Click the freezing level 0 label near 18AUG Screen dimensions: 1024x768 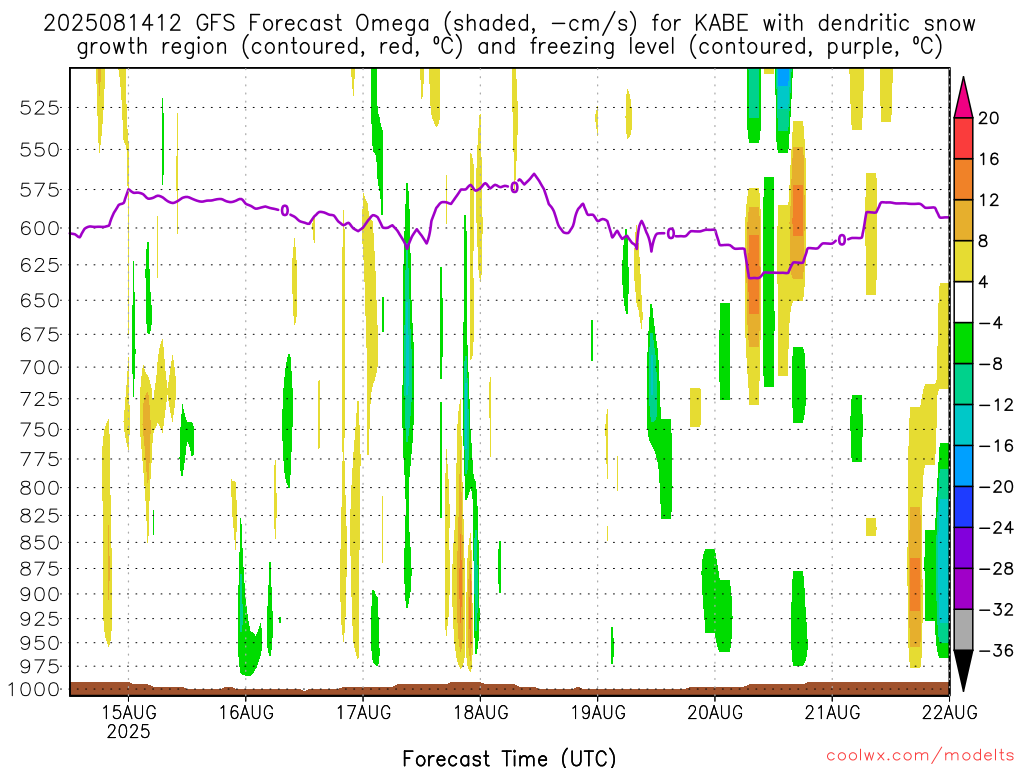coord(515,188)
